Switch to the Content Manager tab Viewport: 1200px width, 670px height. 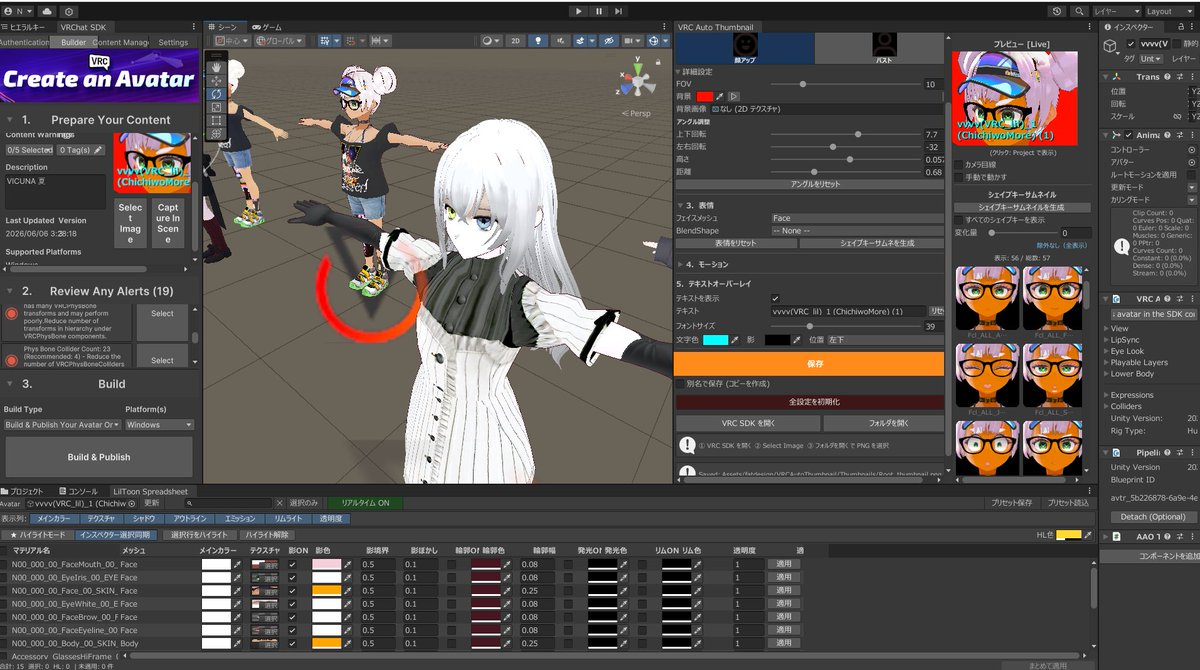(121, 43)
